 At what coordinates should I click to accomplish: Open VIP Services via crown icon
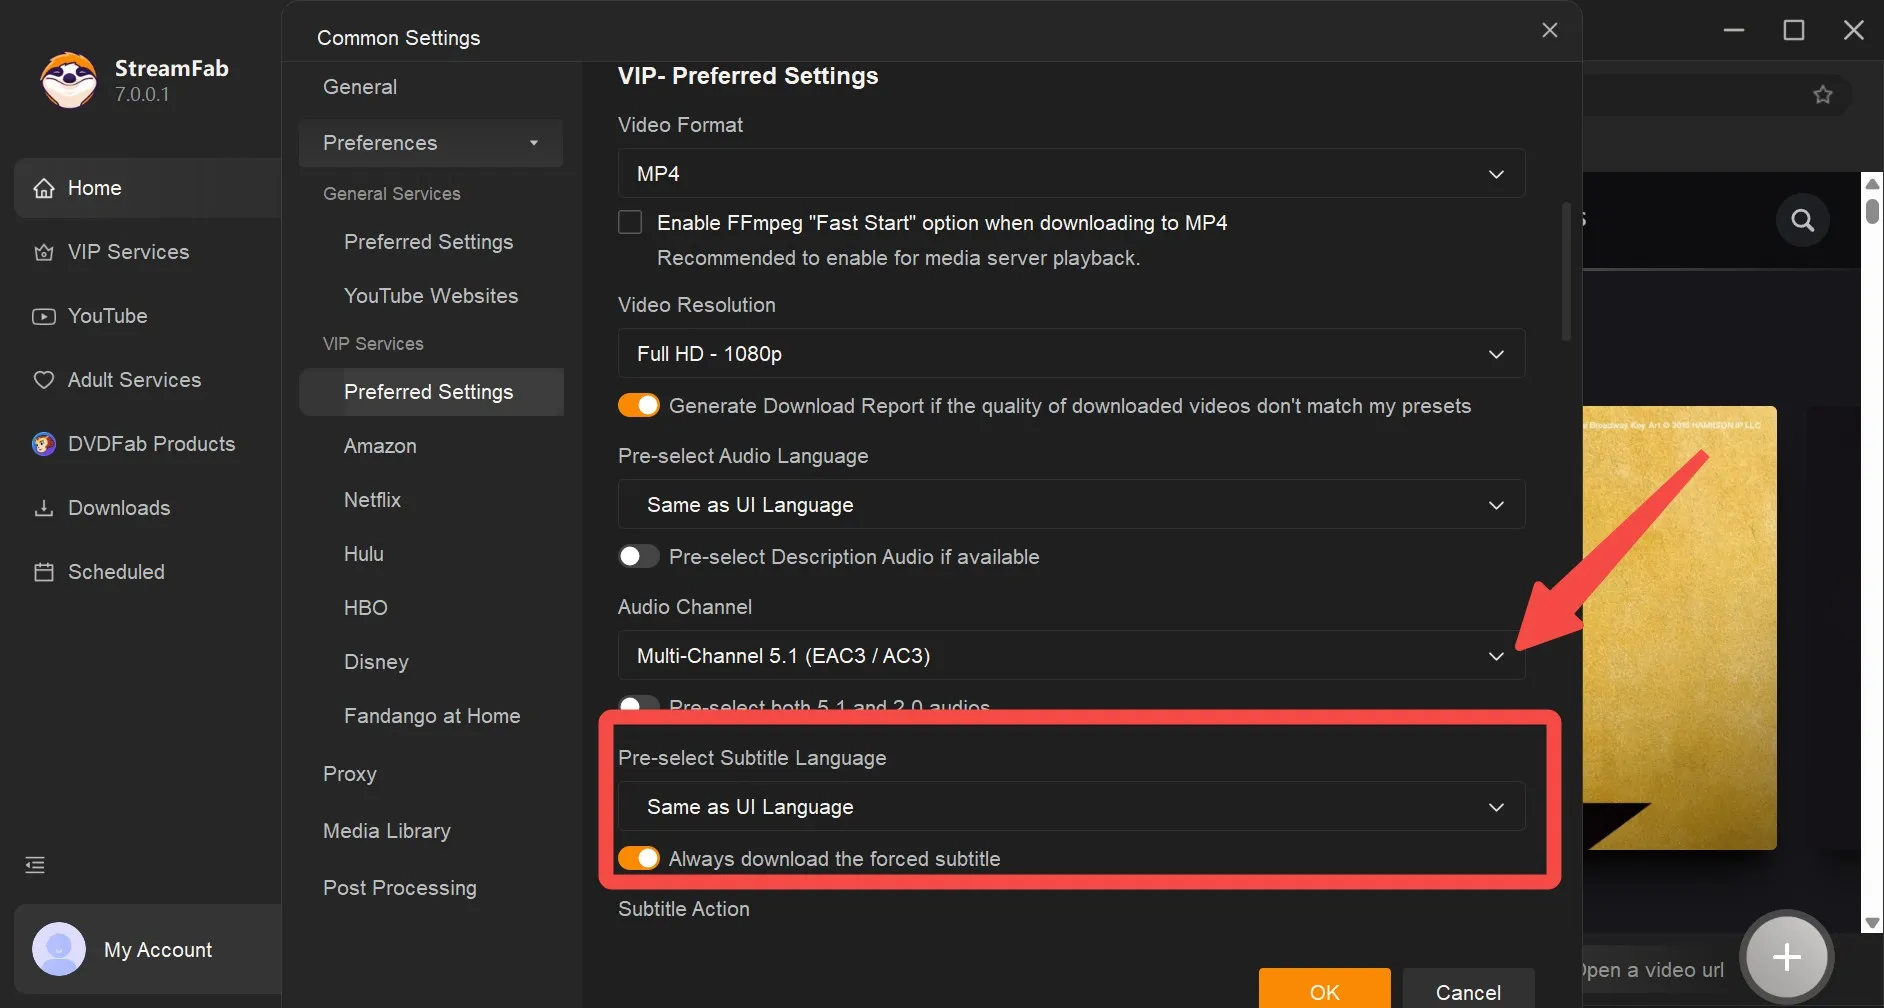(x=44, y=252)
